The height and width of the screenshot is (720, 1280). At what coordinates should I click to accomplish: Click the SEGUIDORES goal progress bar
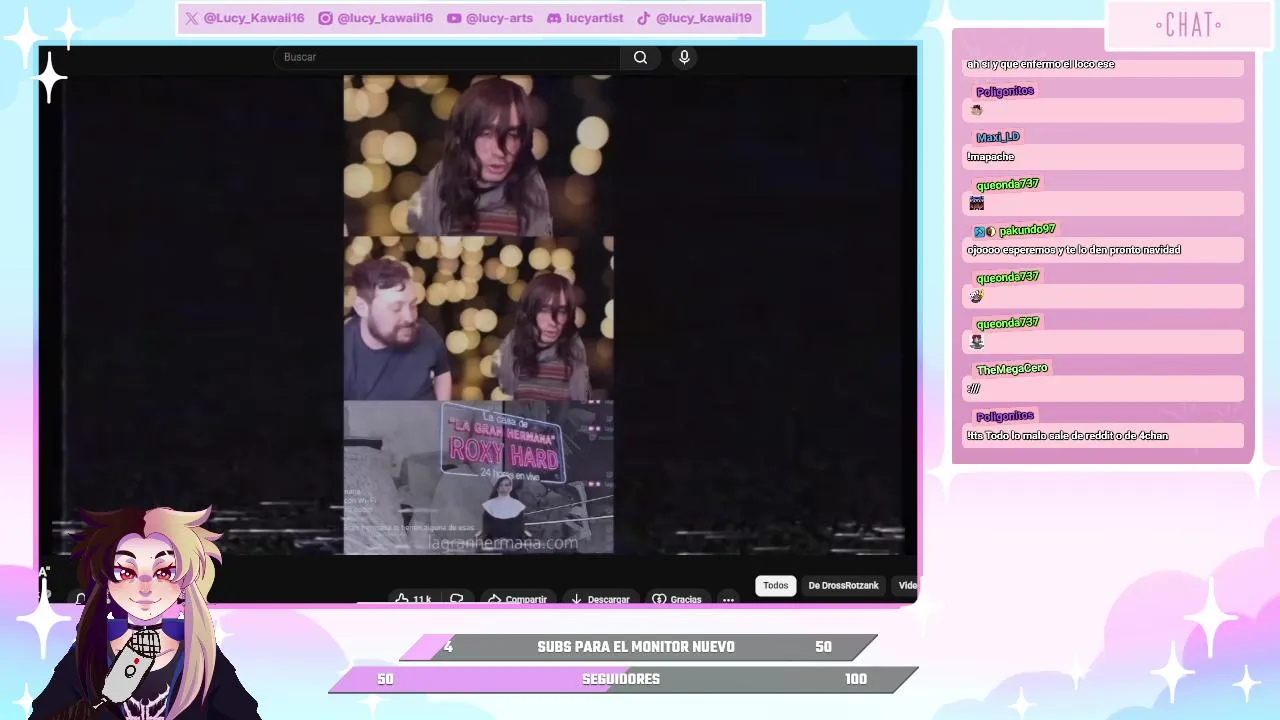pyautogui.click(x=622, y=679)
